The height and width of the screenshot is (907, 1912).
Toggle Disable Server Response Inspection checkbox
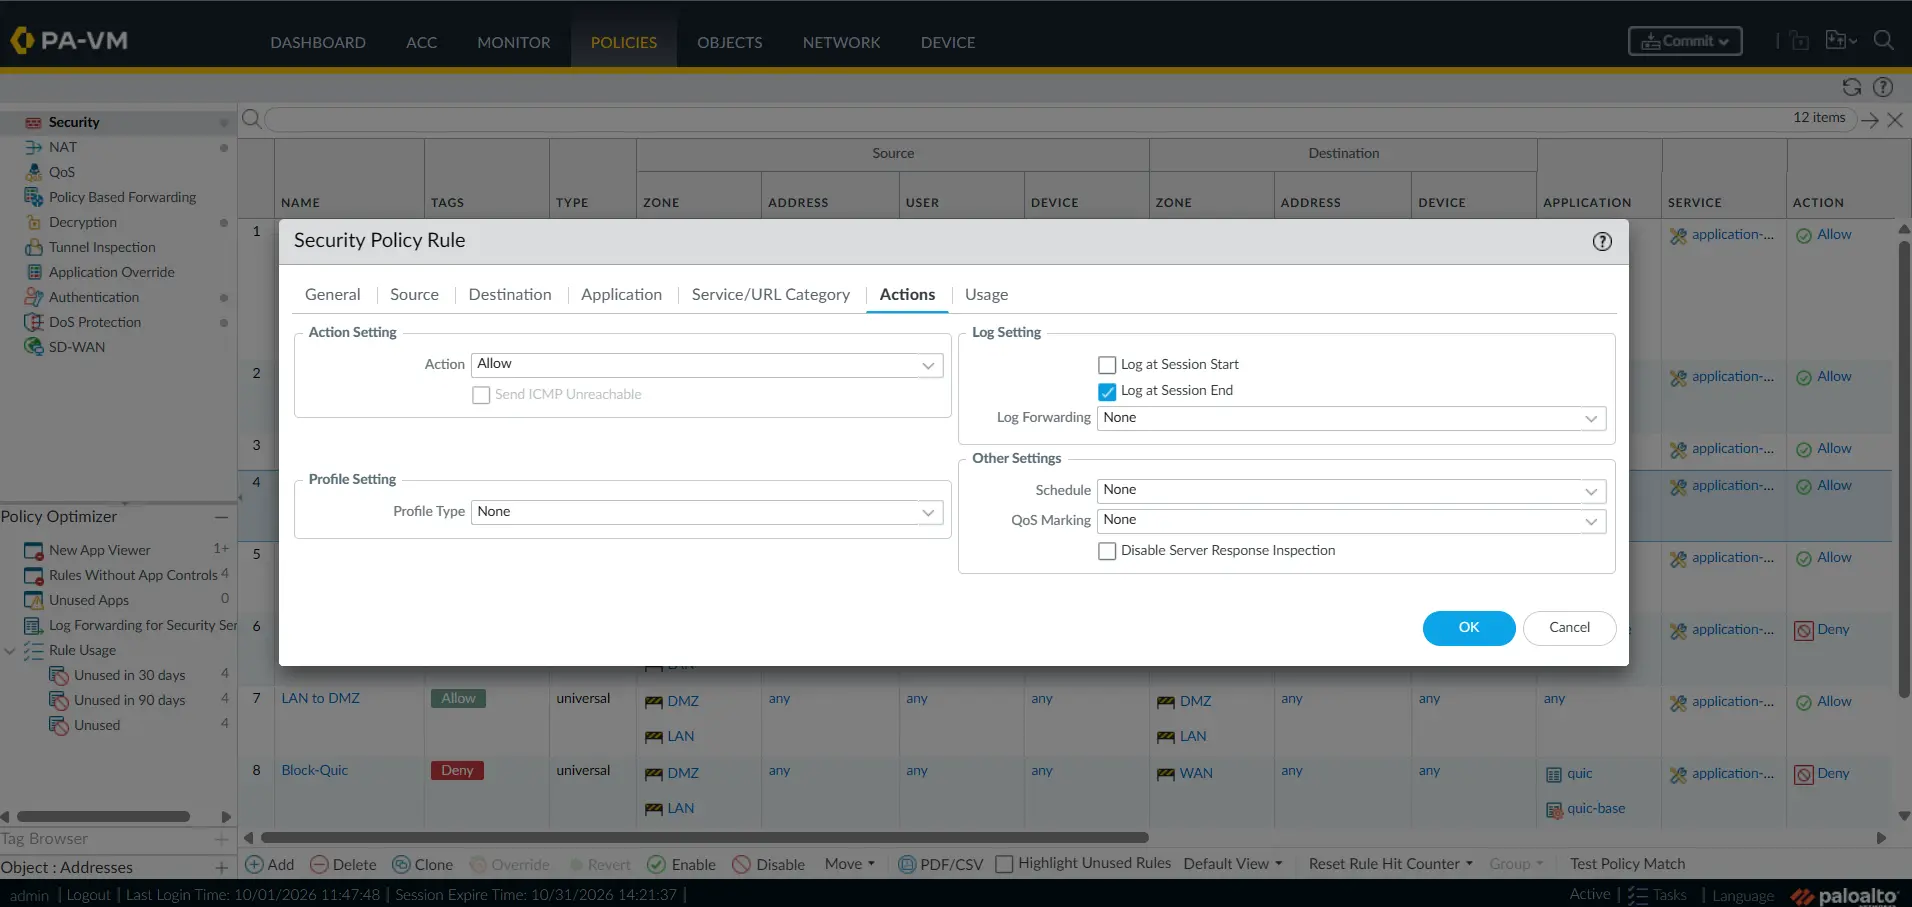(x=1107, y=551)
